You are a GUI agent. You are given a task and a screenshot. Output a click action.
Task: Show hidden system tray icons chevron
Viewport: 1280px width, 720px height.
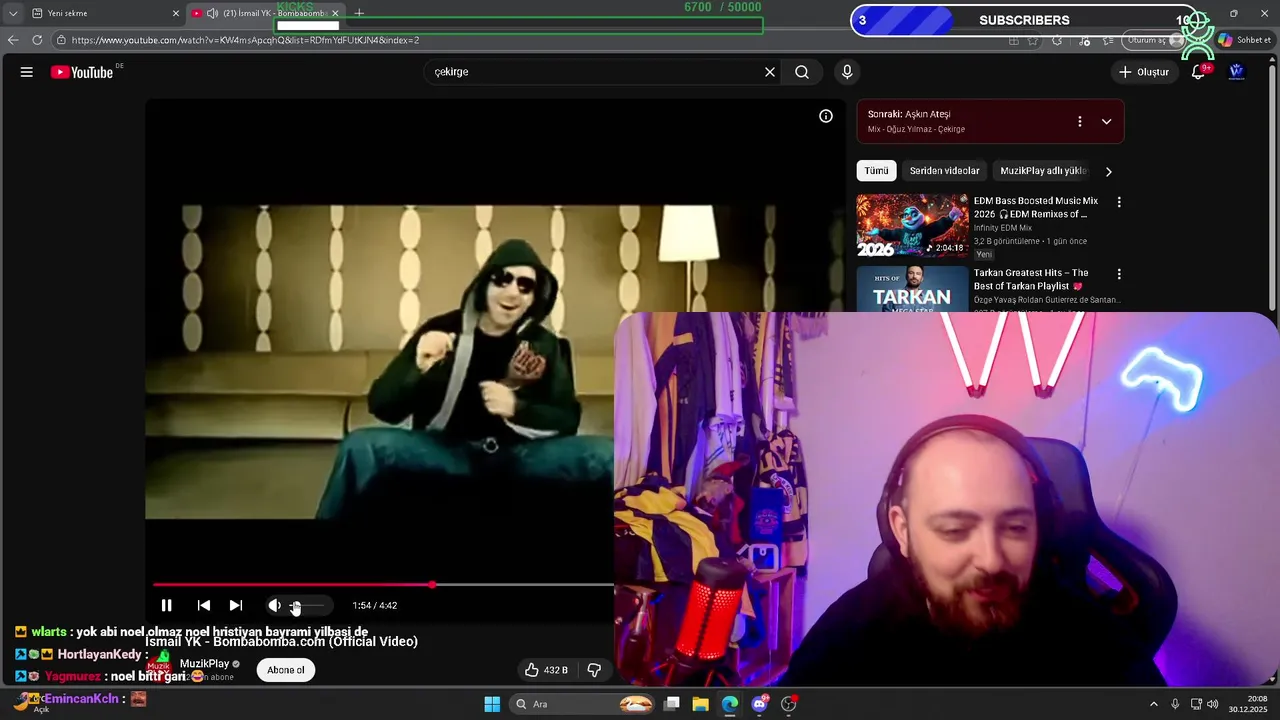pyautogui.click(x=1153, y=704)
